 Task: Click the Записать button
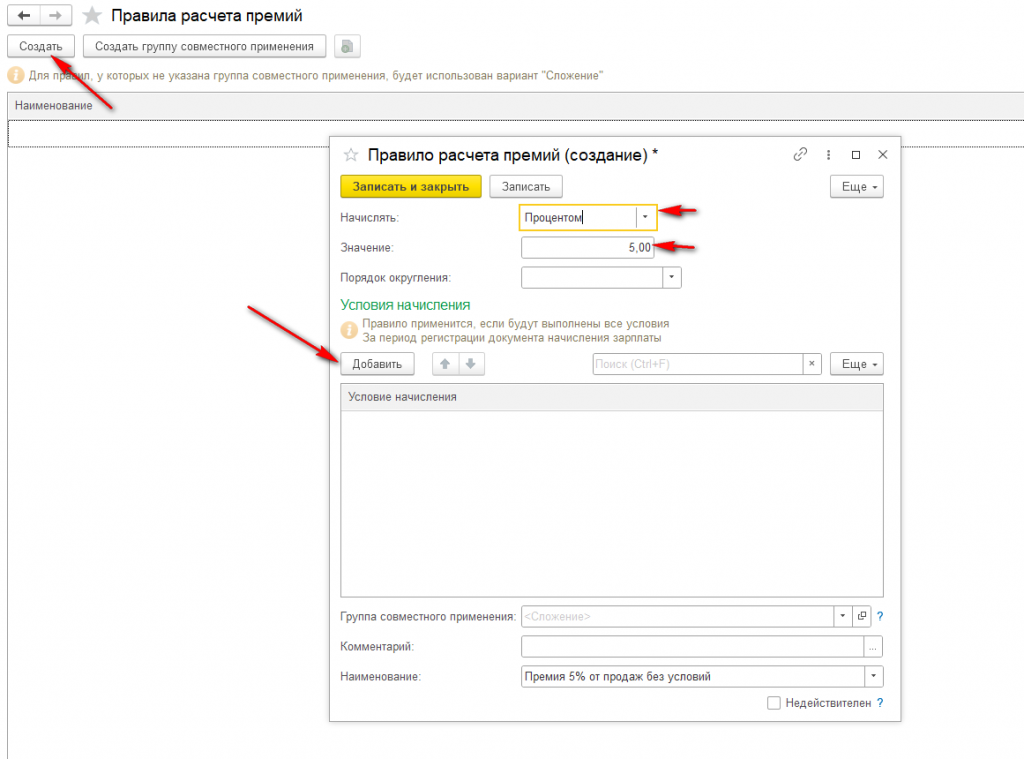pyautogui.click(x=526, y=187)
